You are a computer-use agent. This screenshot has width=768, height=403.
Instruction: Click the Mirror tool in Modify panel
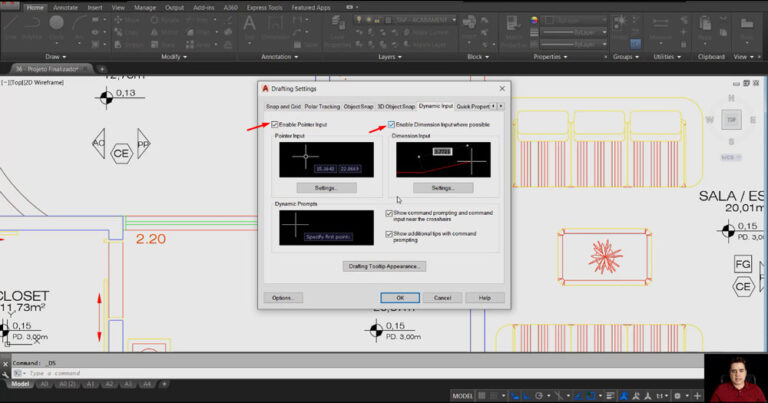(x=165, y=32)
